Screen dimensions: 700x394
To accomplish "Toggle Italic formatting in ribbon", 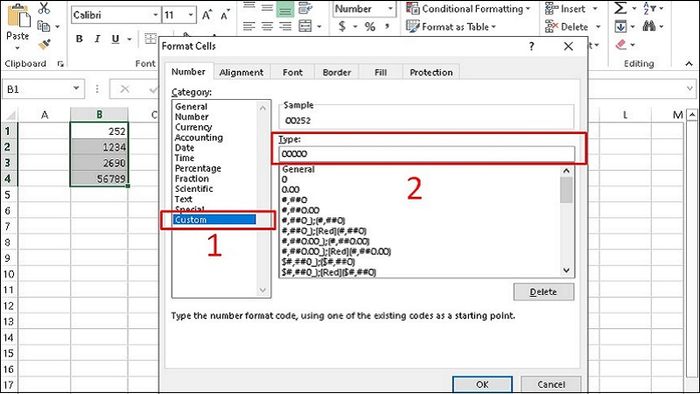I will [x=97, y=39].
